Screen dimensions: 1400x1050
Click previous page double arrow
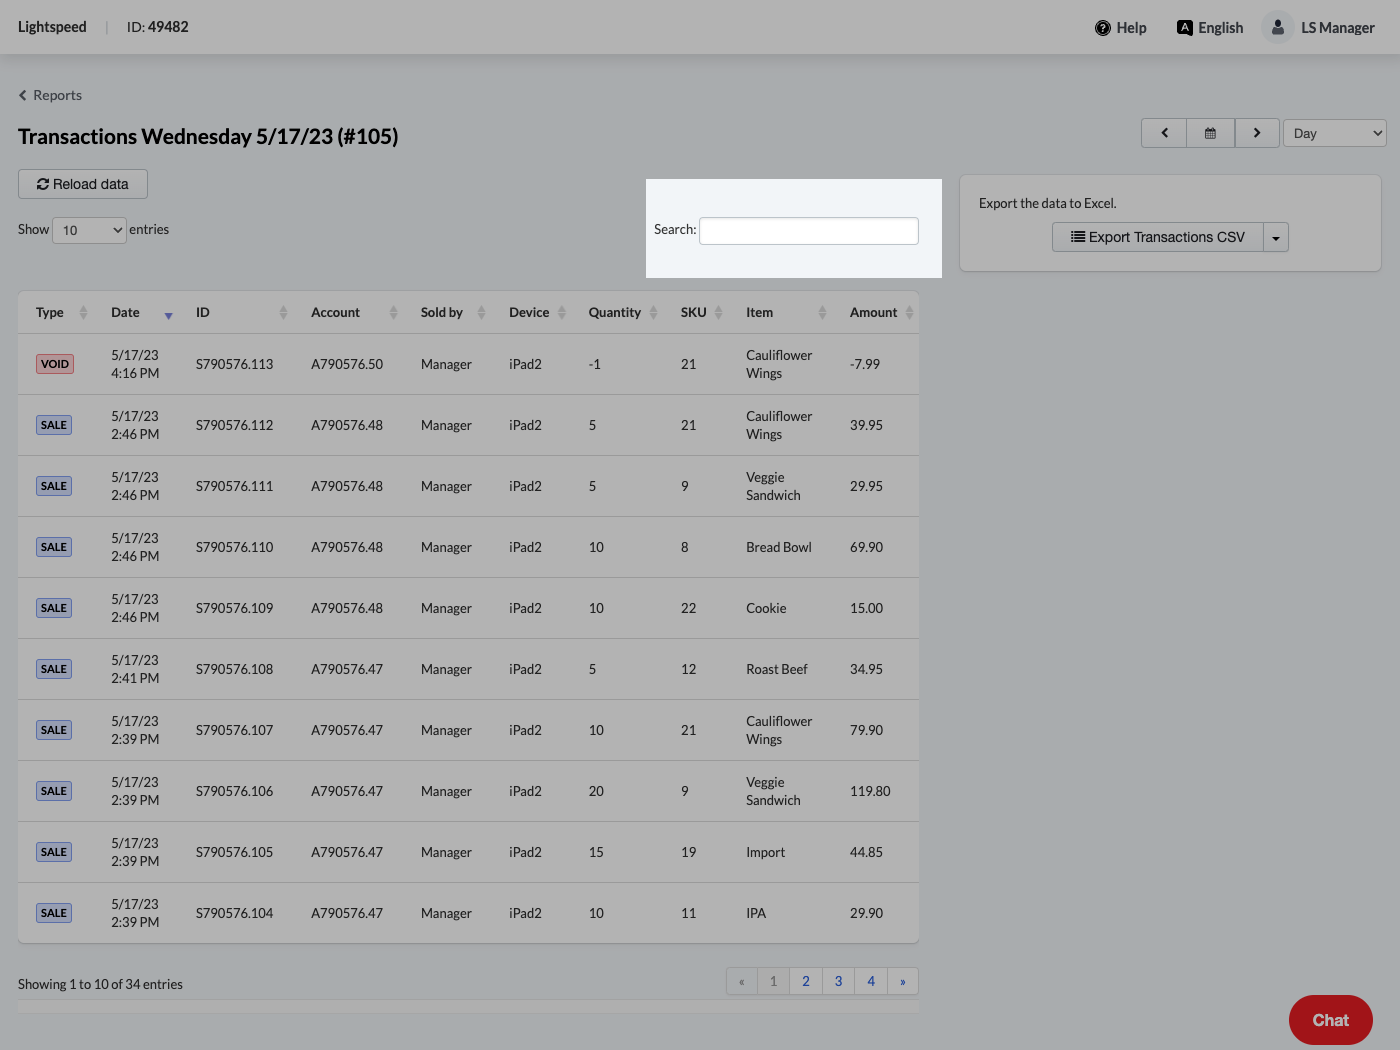pyautogui.click(x=742, y=981)
